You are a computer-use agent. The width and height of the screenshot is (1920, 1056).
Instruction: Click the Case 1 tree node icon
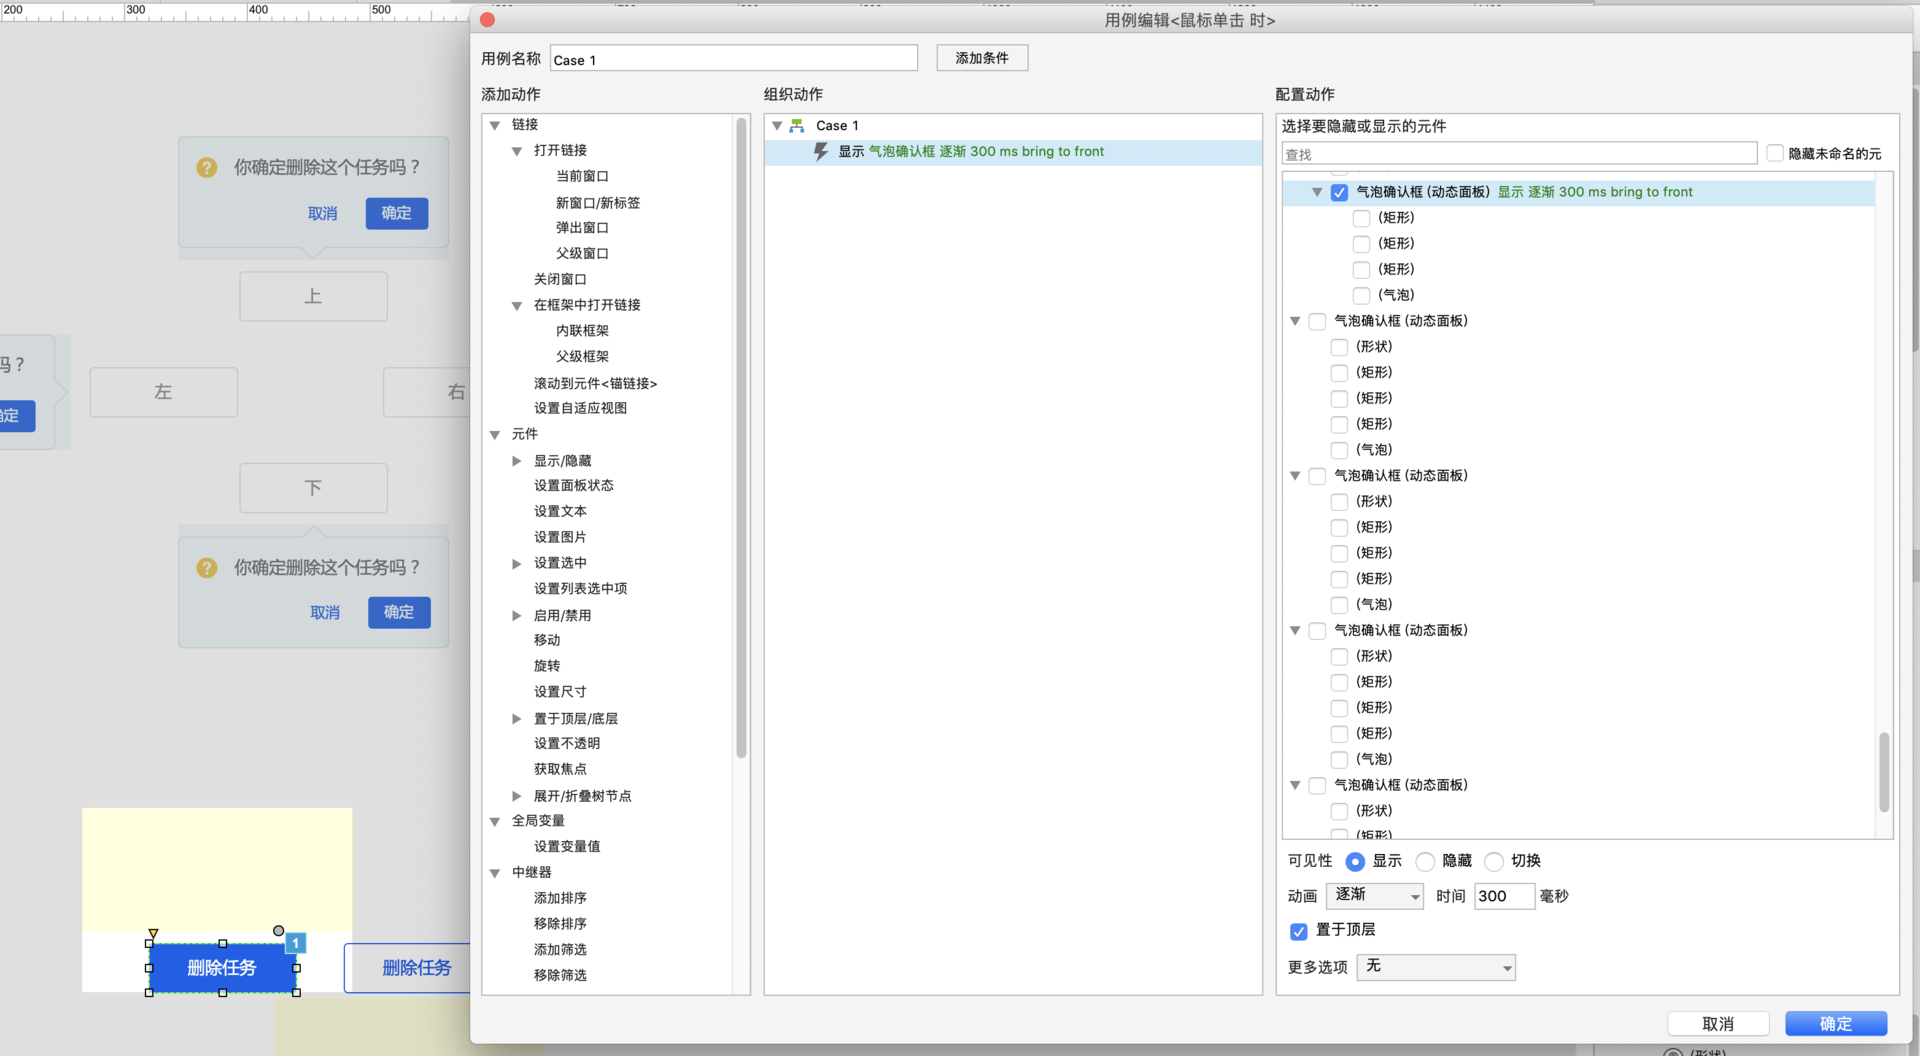[x=797, y=126]
